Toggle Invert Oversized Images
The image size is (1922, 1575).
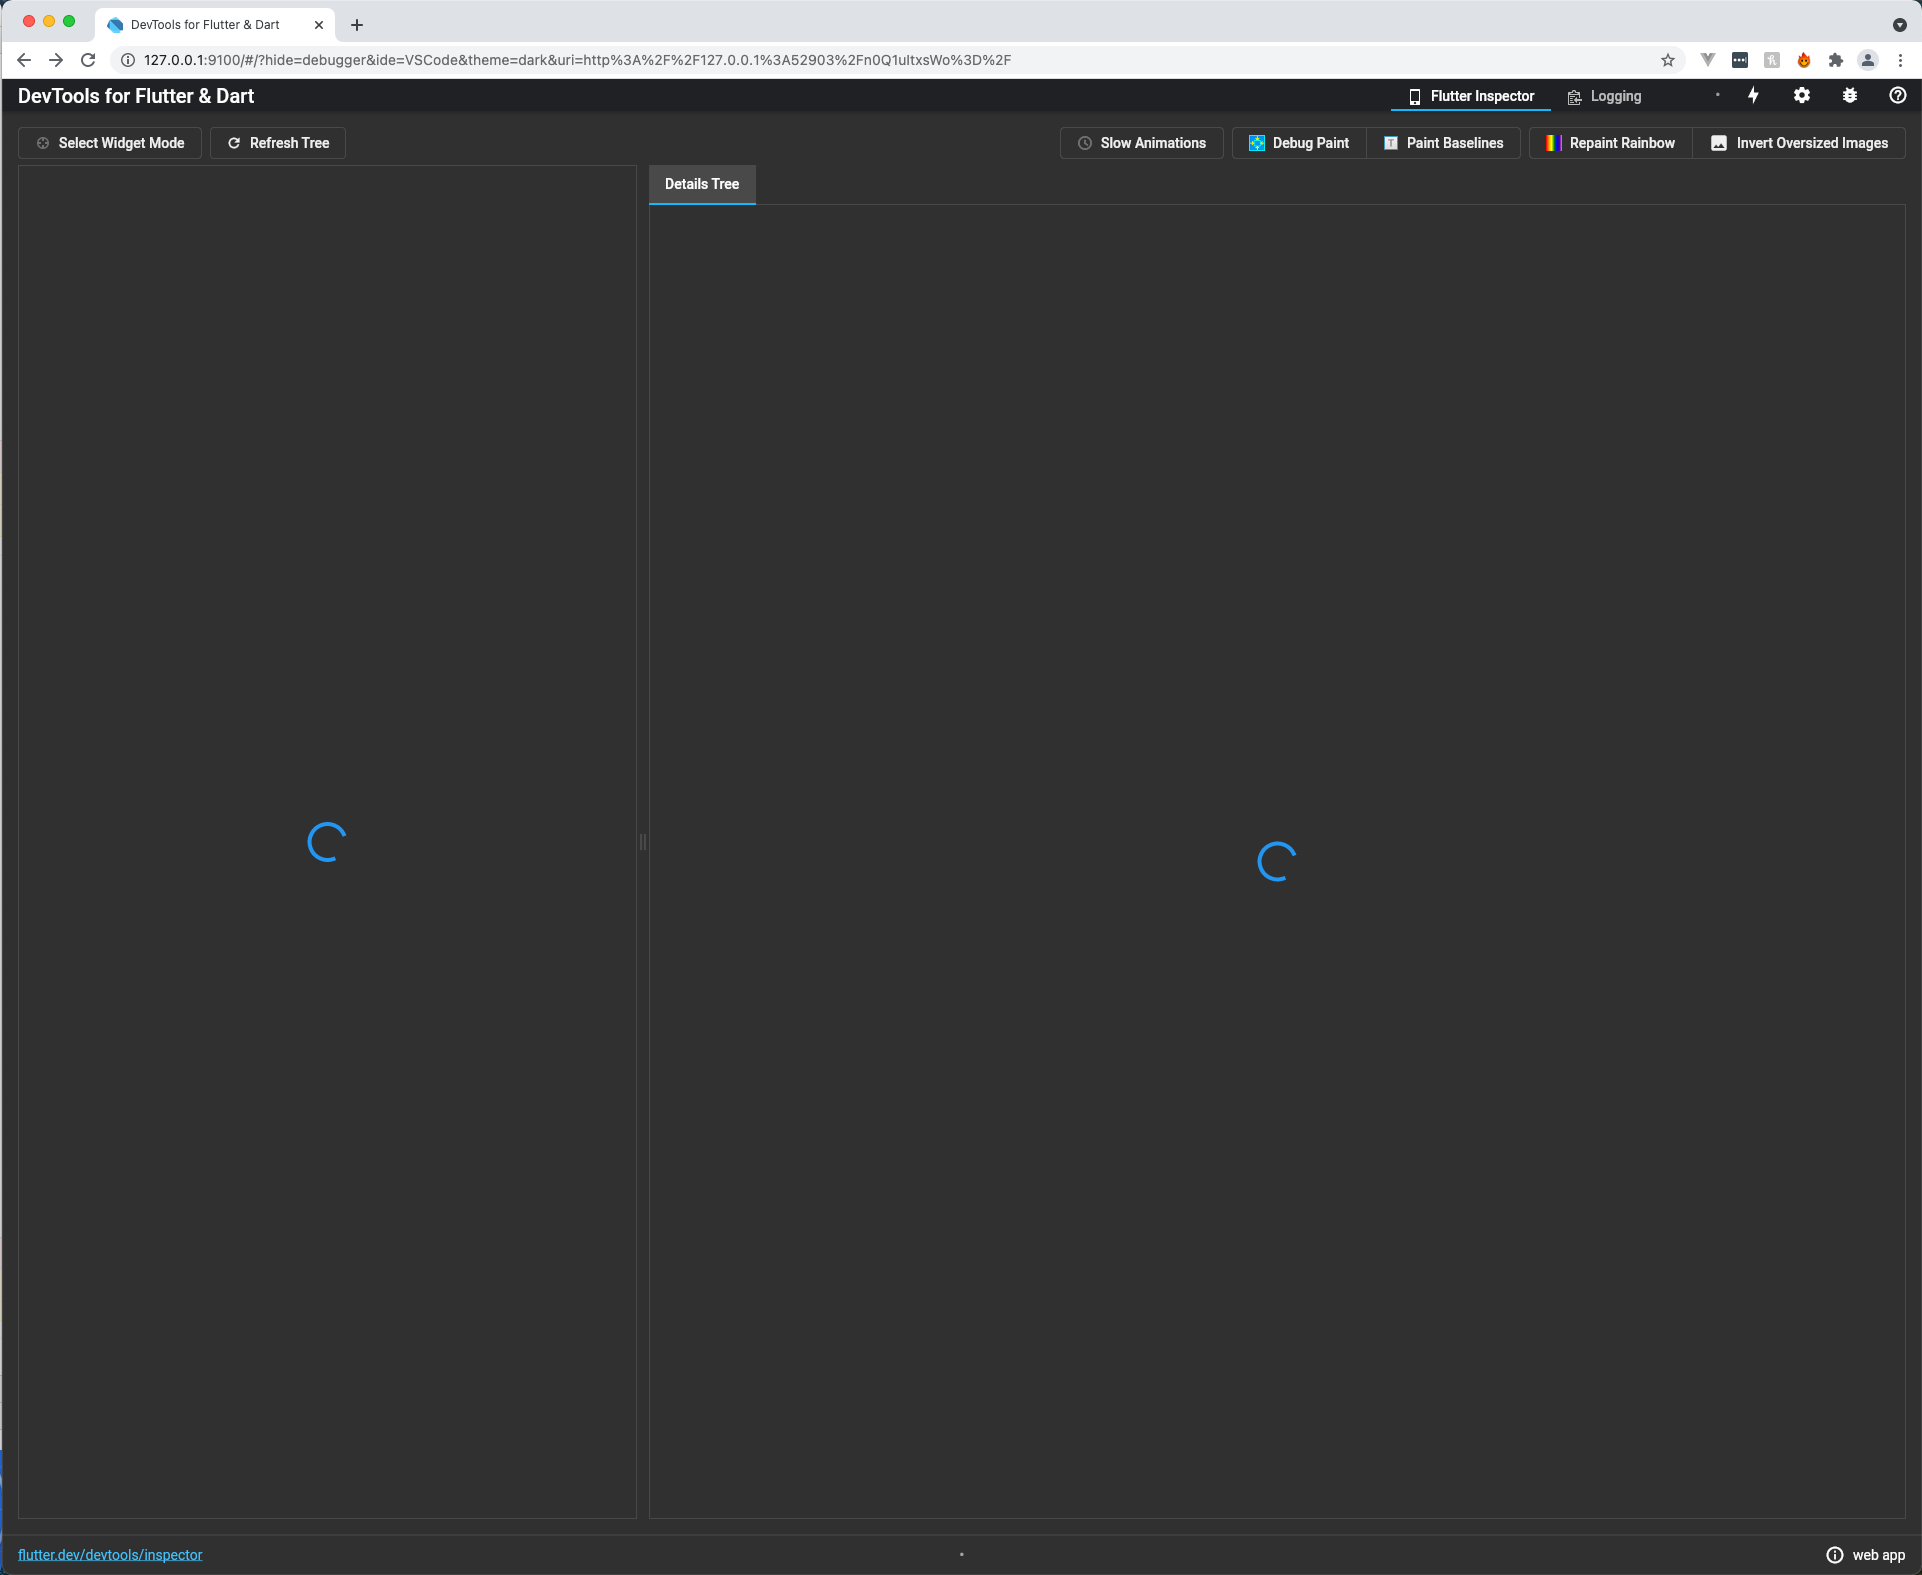[x=1799, y=143]
